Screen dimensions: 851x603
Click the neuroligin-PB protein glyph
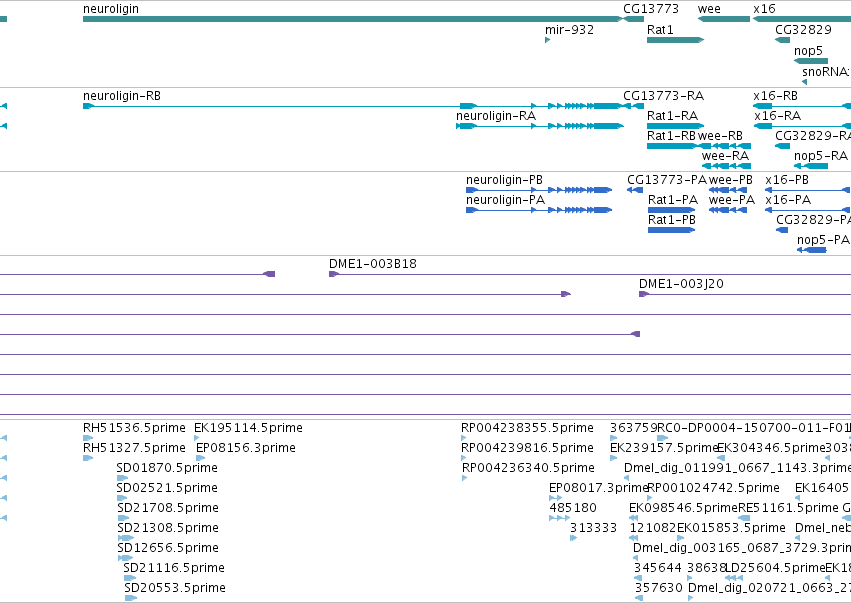539,190
